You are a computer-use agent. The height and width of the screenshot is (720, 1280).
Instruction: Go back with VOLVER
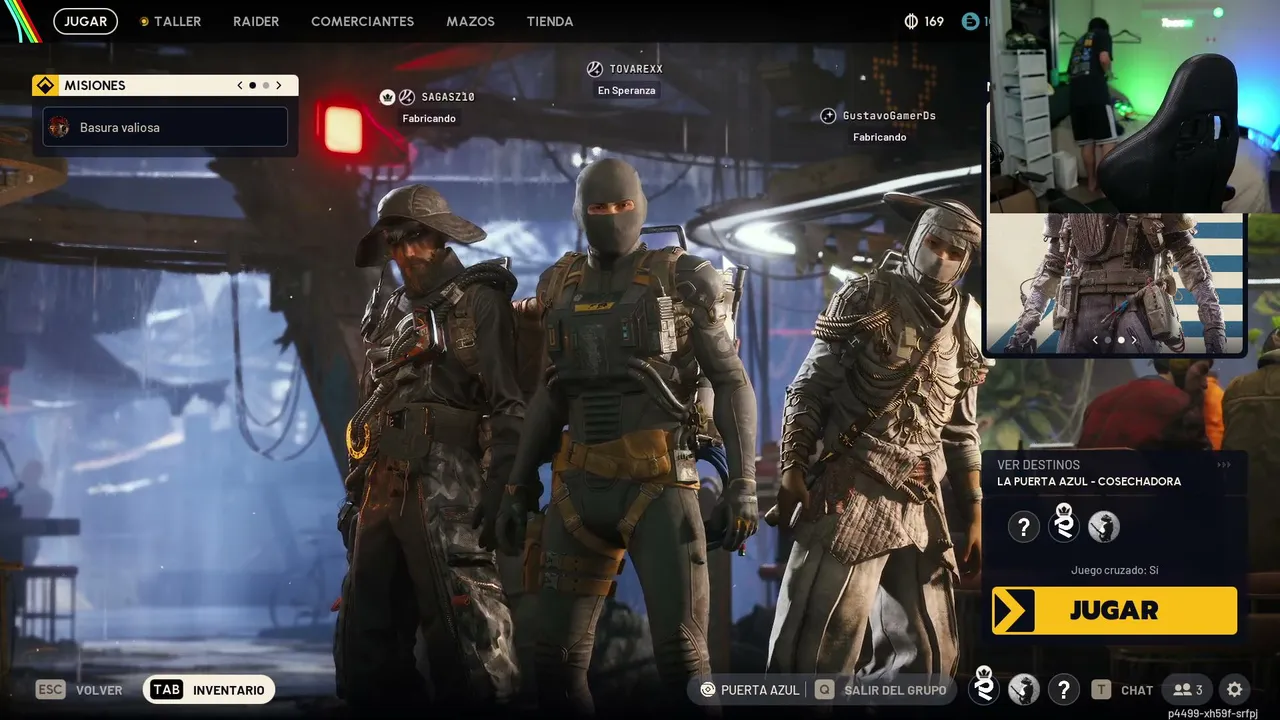coord(99,690)
